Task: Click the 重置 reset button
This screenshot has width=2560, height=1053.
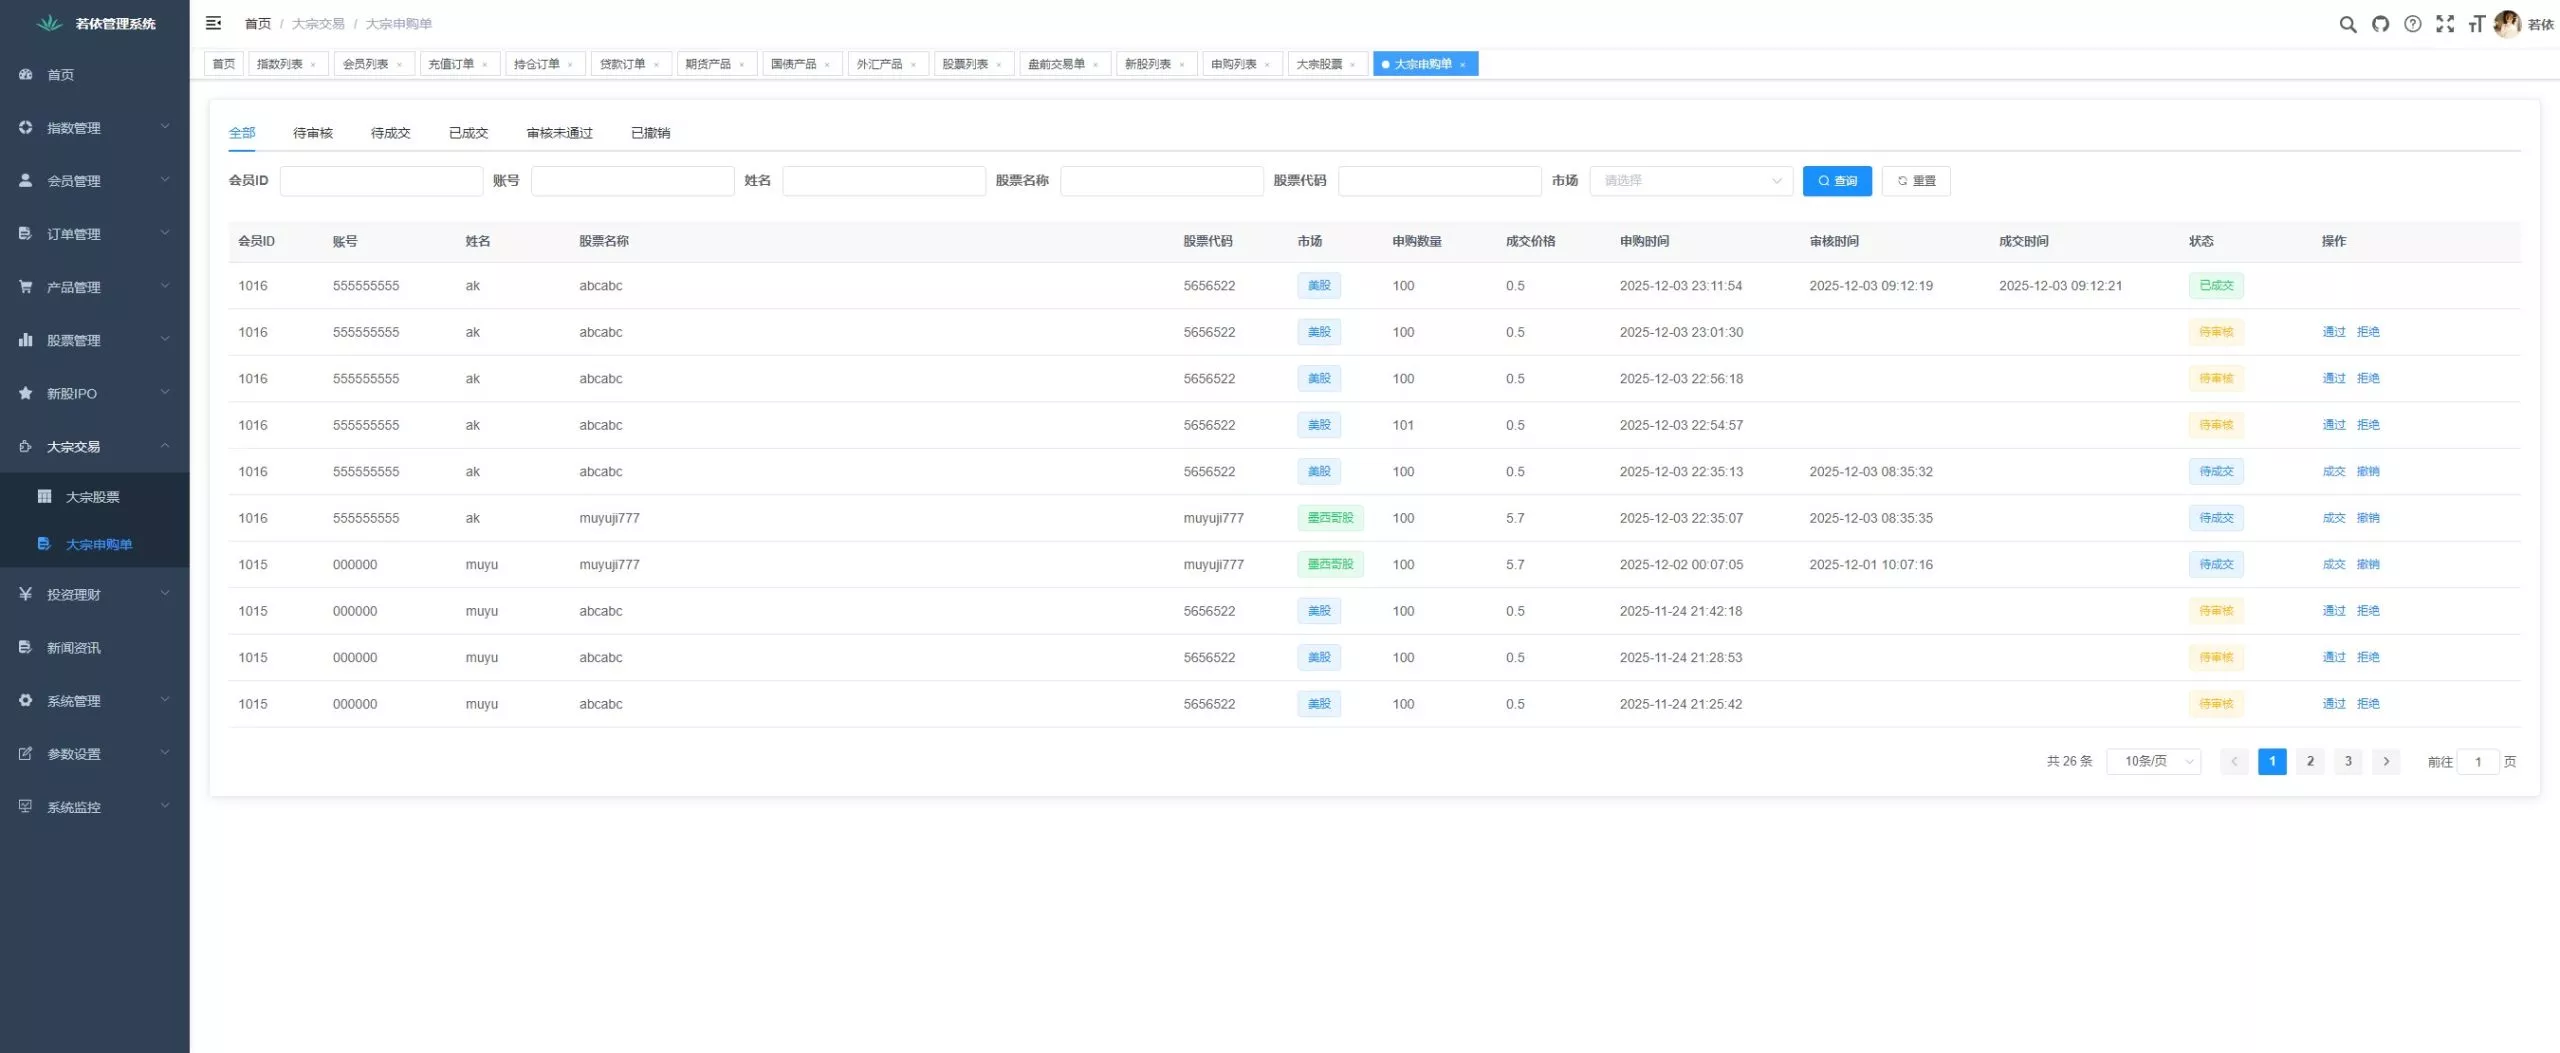Action: (1915, 181)
